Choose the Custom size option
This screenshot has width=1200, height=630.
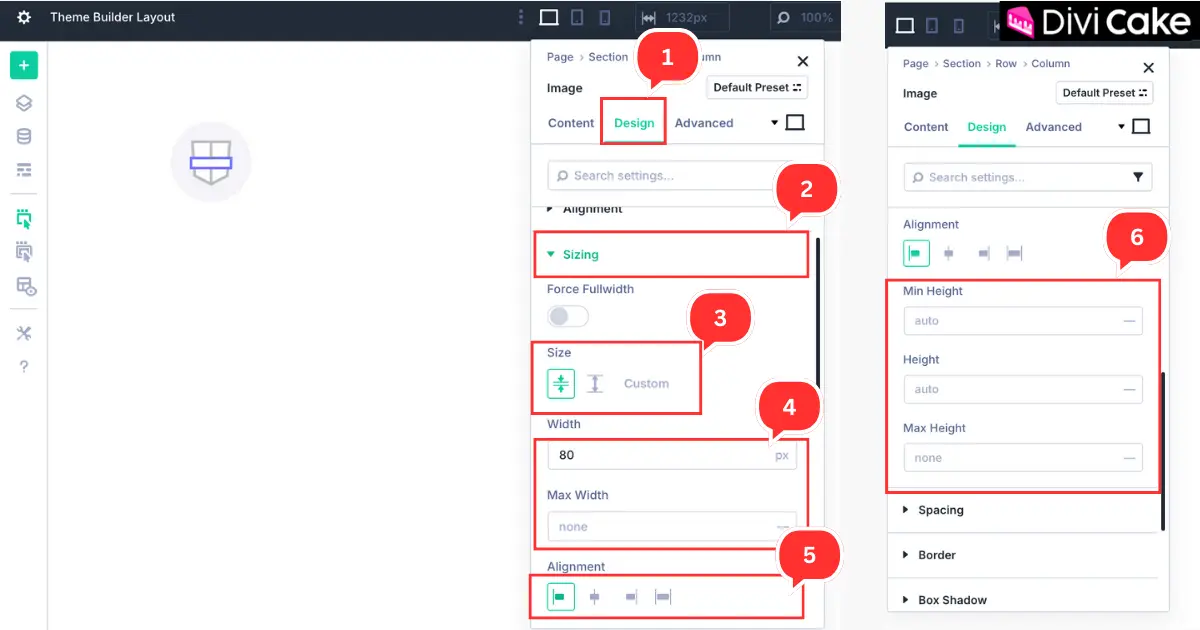click(x=646, y=384)
